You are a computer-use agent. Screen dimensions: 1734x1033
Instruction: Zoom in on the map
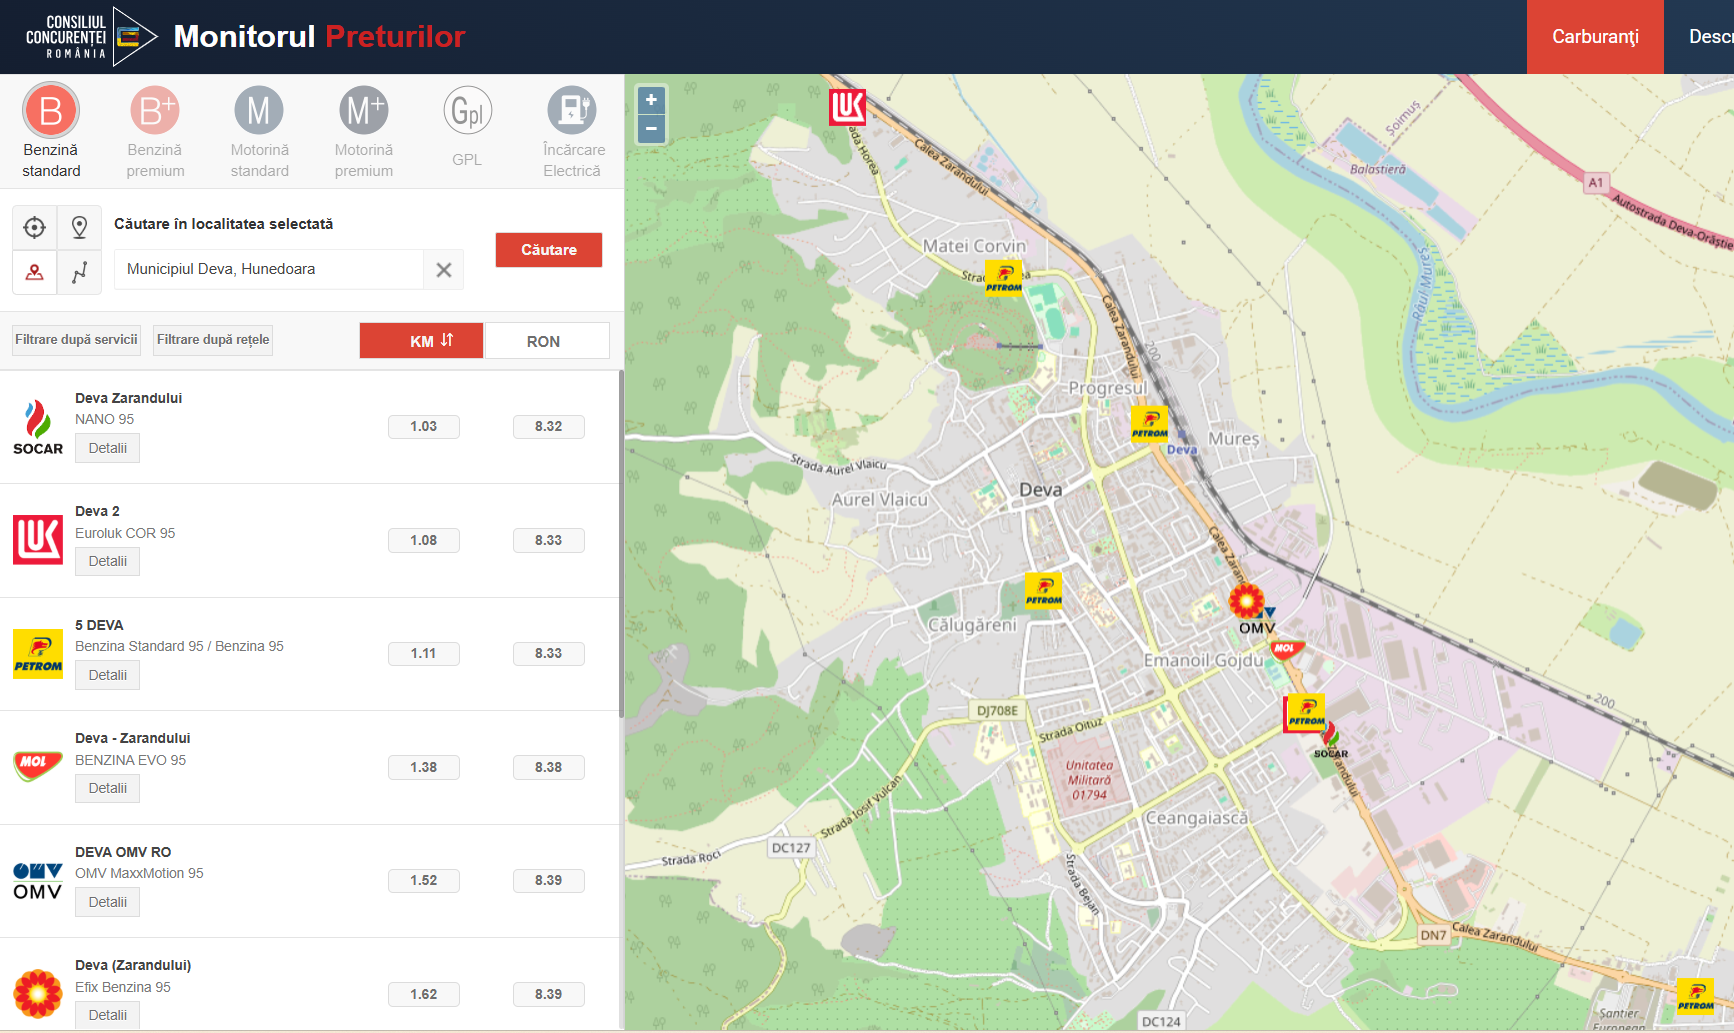coord(651,100)
